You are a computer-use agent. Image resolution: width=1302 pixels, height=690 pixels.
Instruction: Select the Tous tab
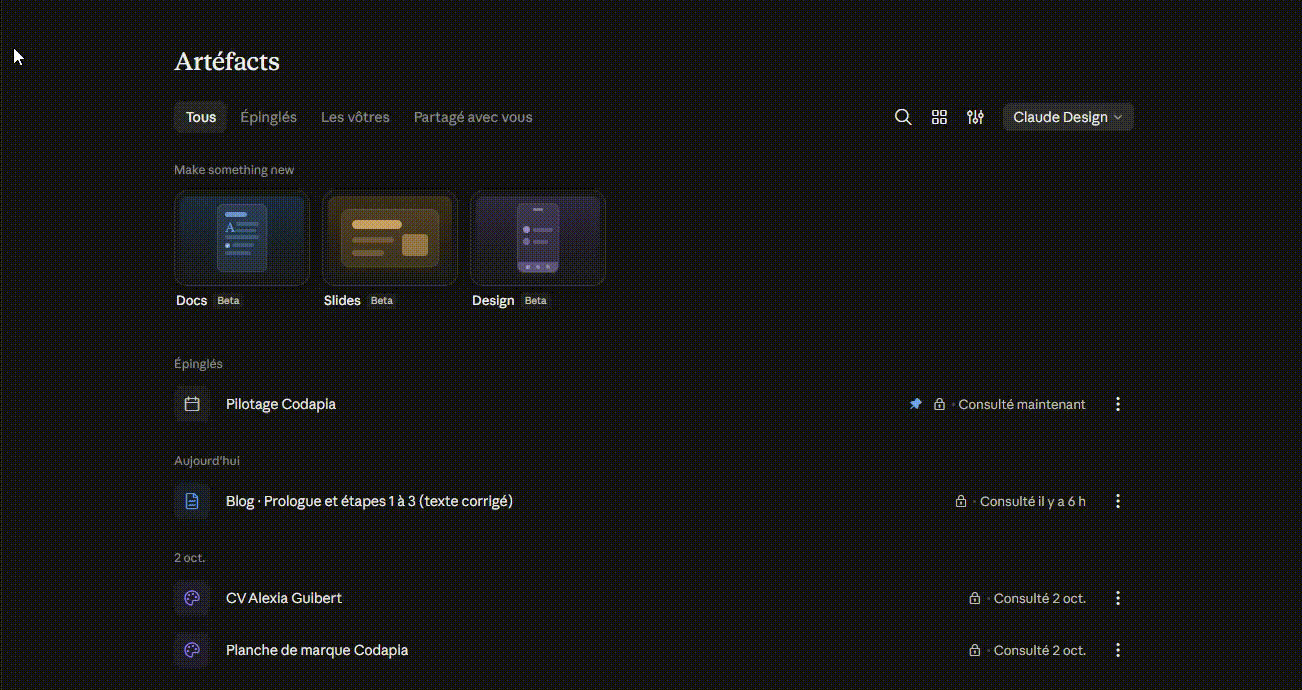[x=201, y=117]
